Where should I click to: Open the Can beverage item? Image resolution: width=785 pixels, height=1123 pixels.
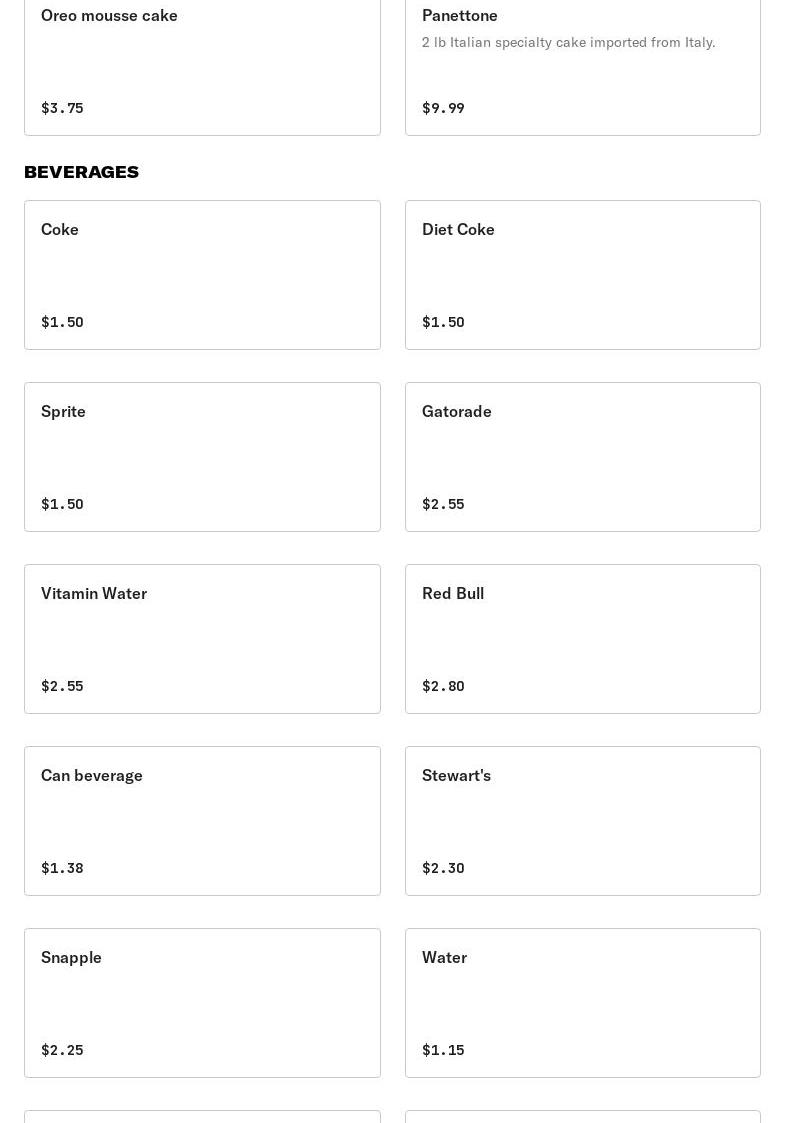(x=202, y=820)
